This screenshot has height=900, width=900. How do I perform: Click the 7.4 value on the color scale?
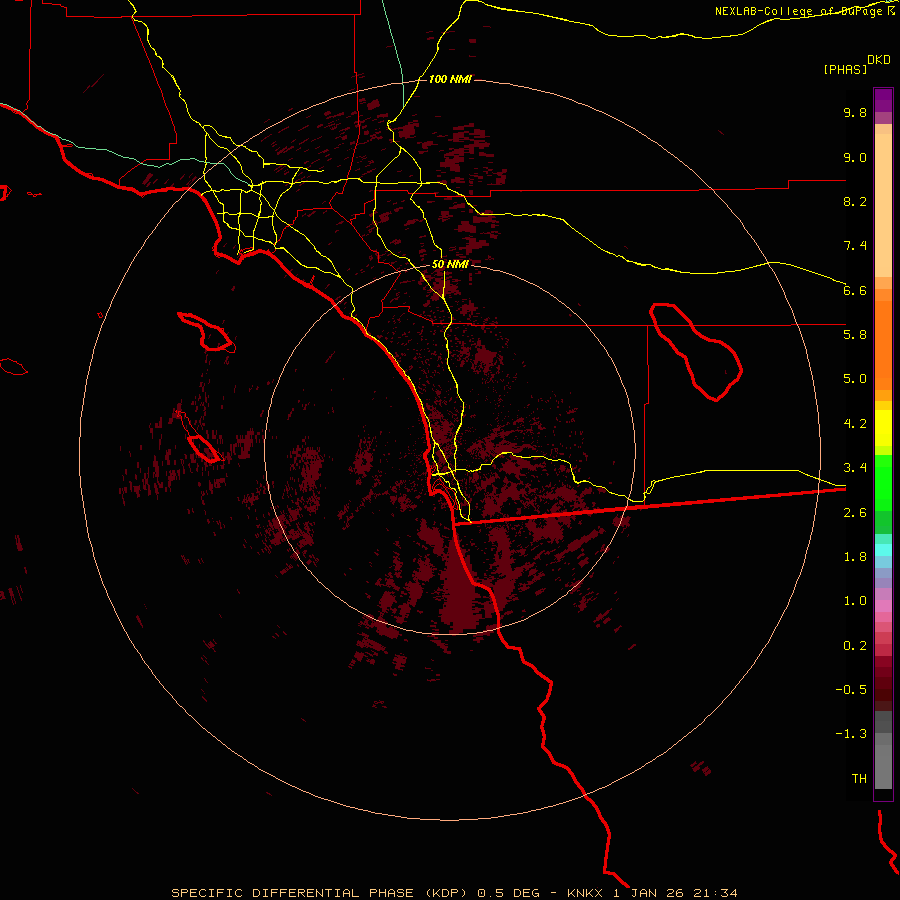pos(855,246)
